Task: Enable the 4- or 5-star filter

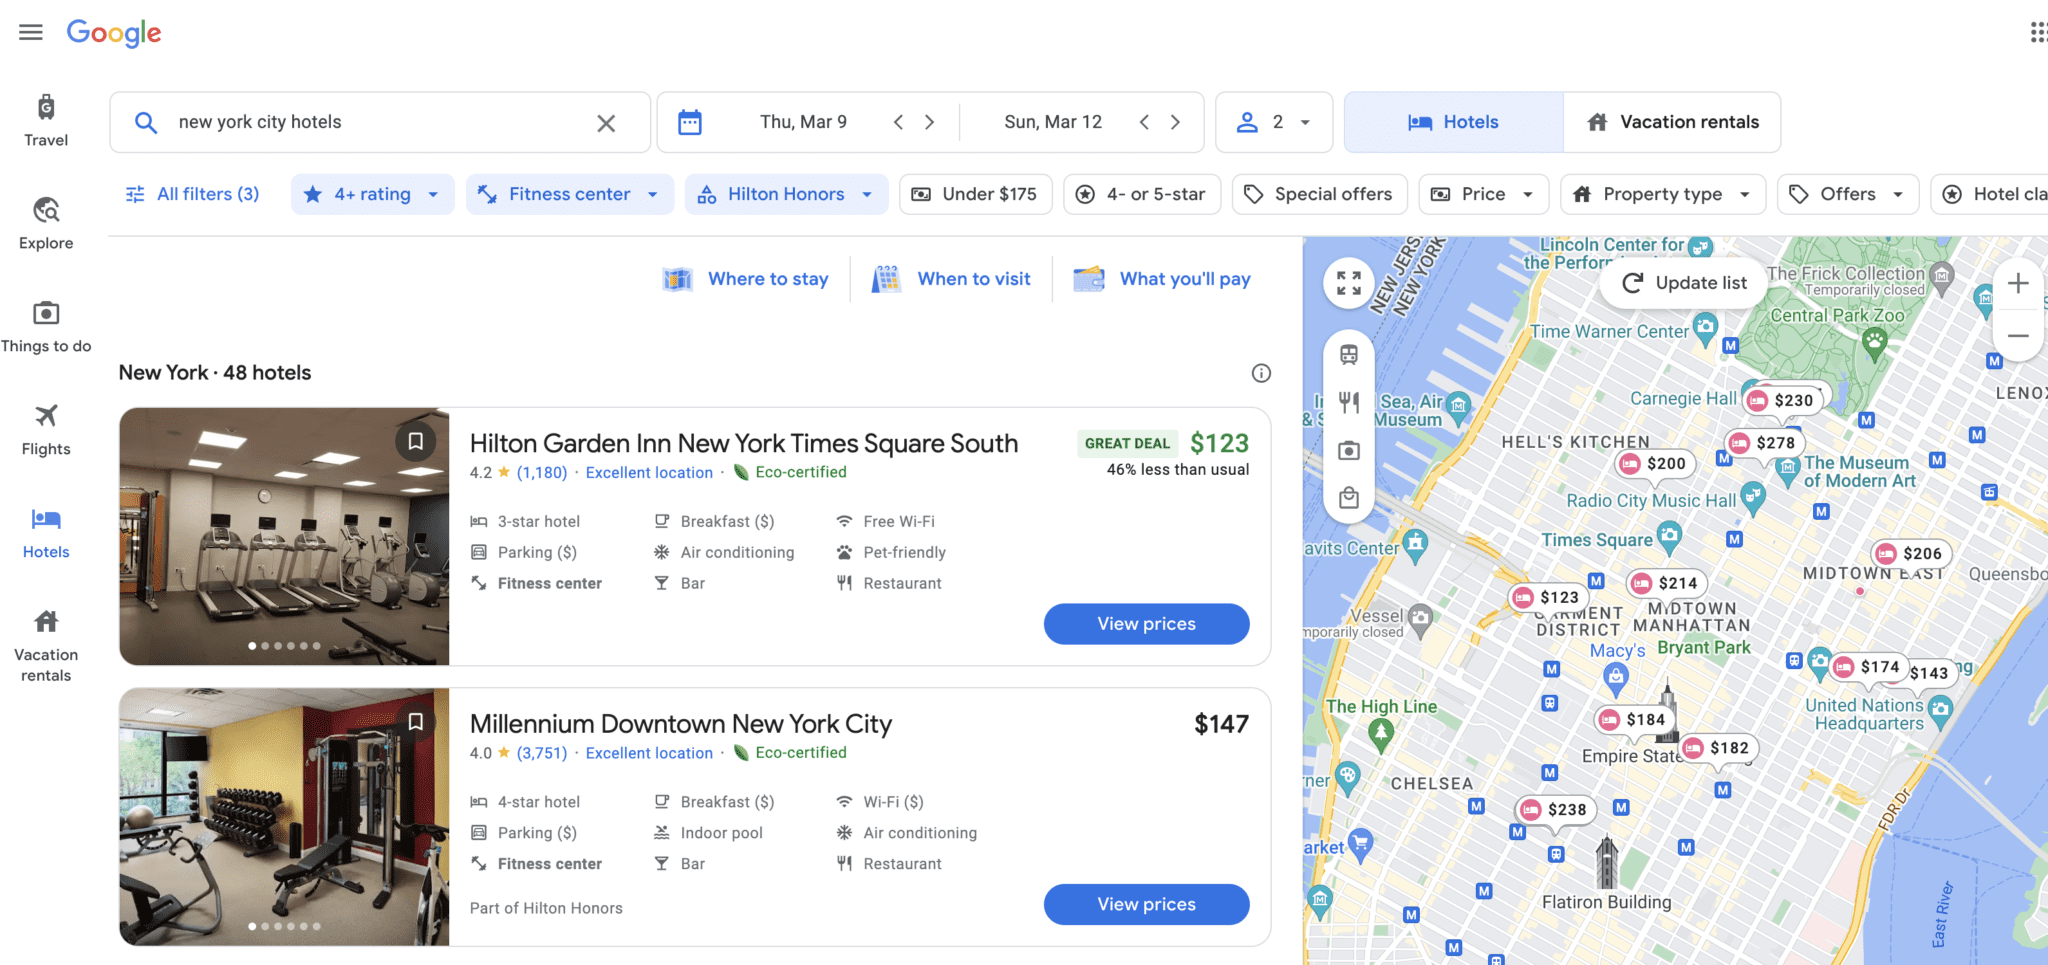Action: pyautogui.click(x=1141, y=194)
